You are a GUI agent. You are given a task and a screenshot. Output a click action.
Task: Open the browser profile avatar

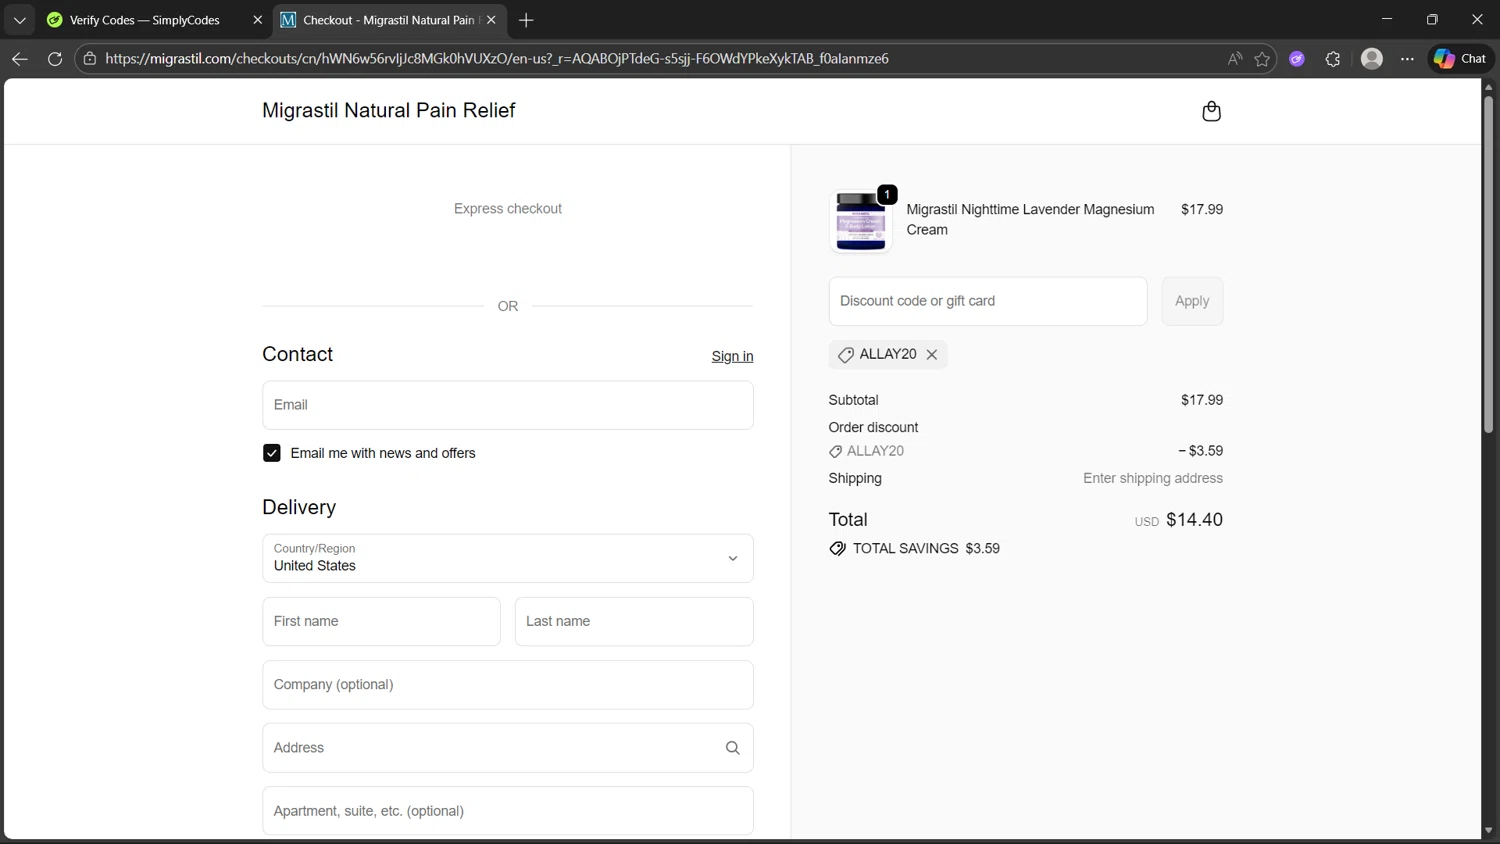[1372, 59]
